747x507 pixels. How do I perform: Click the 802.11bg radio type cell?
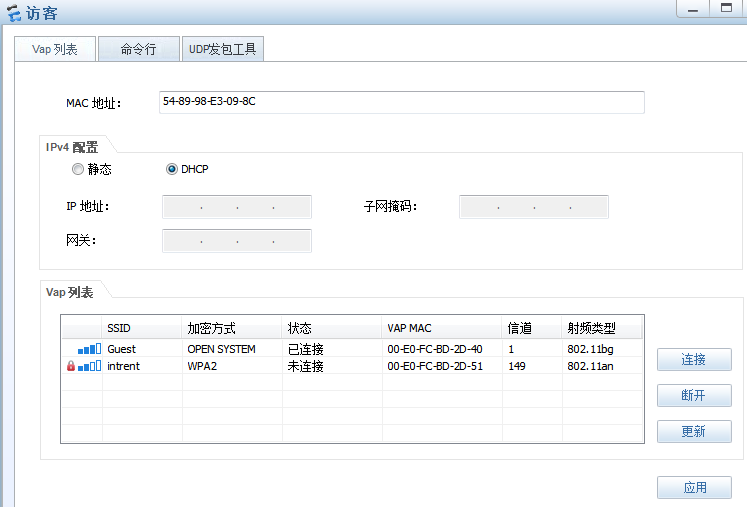click(602, 349)
